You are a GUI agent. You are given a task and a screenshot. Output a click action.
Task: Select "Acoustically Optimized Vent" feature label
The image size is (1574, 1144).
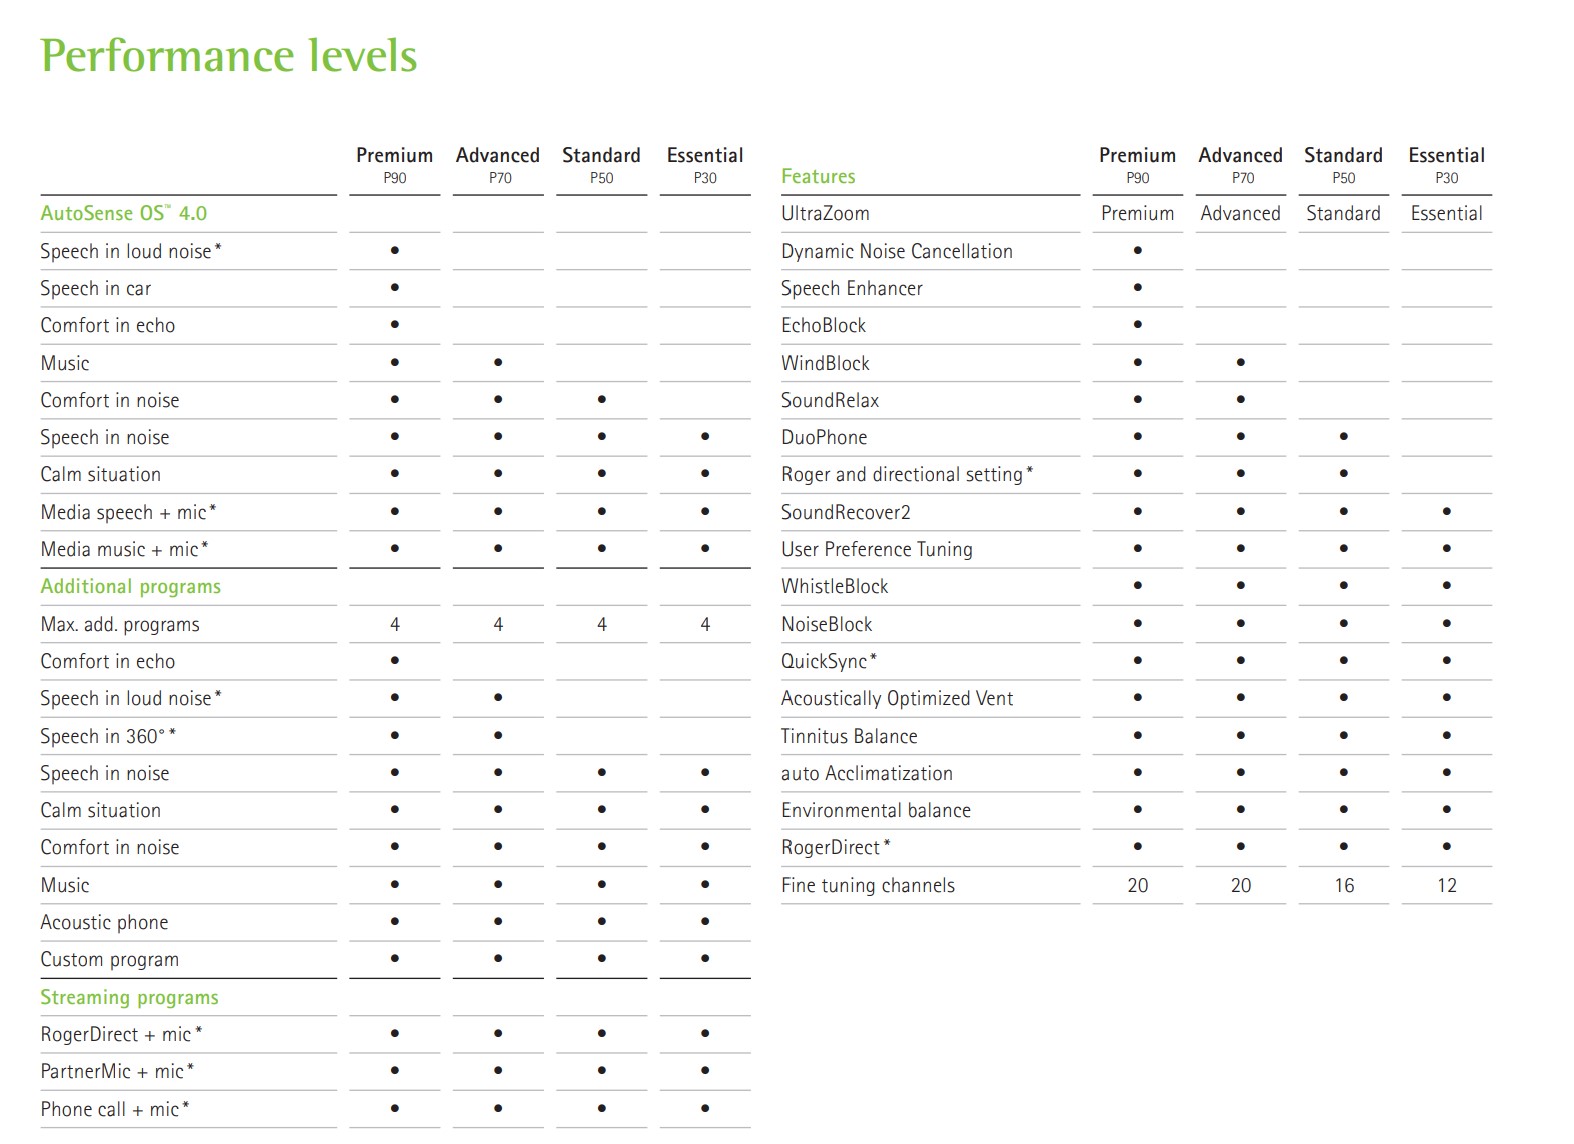pyautogui.click(x=897, y=698)
